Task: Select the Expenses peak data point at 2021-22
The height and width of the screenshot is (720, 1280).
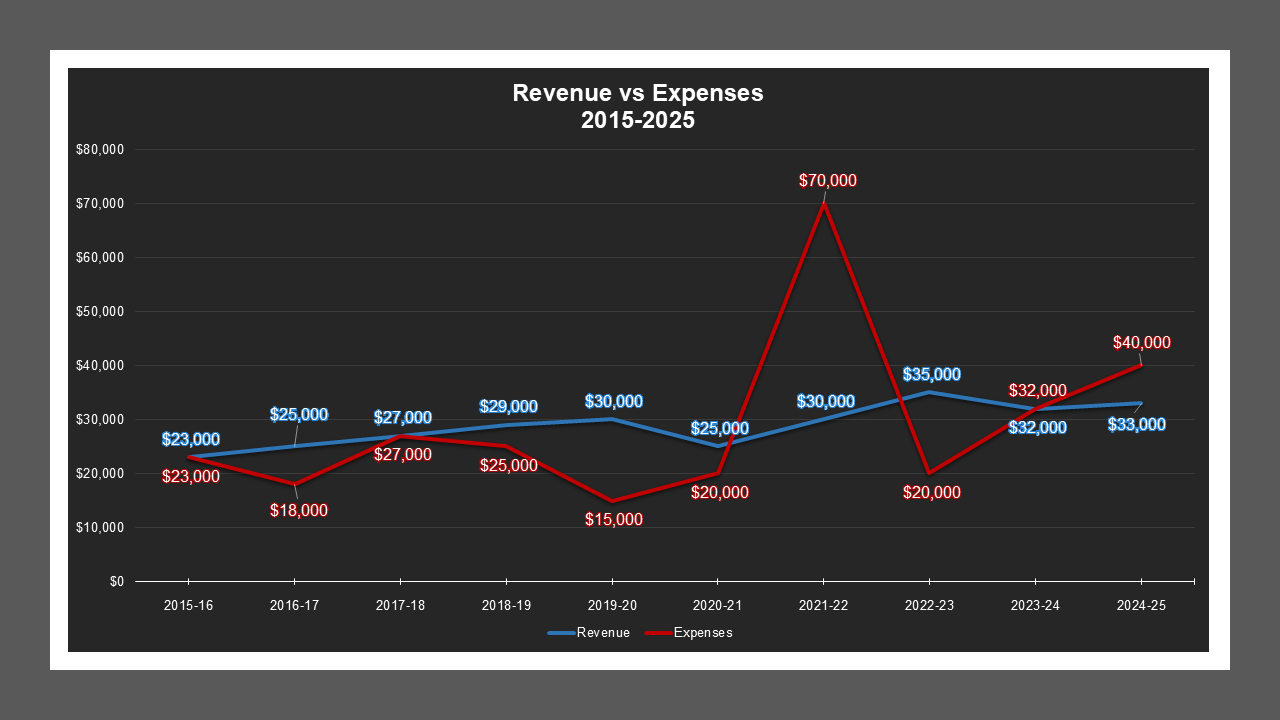Action: click(823, 203)
